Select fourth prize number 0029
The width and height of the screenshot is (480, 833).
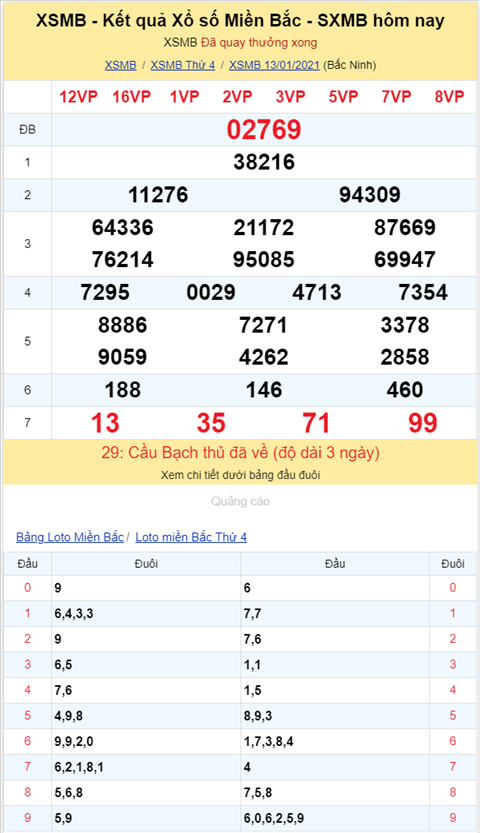[x=211, y=292]
